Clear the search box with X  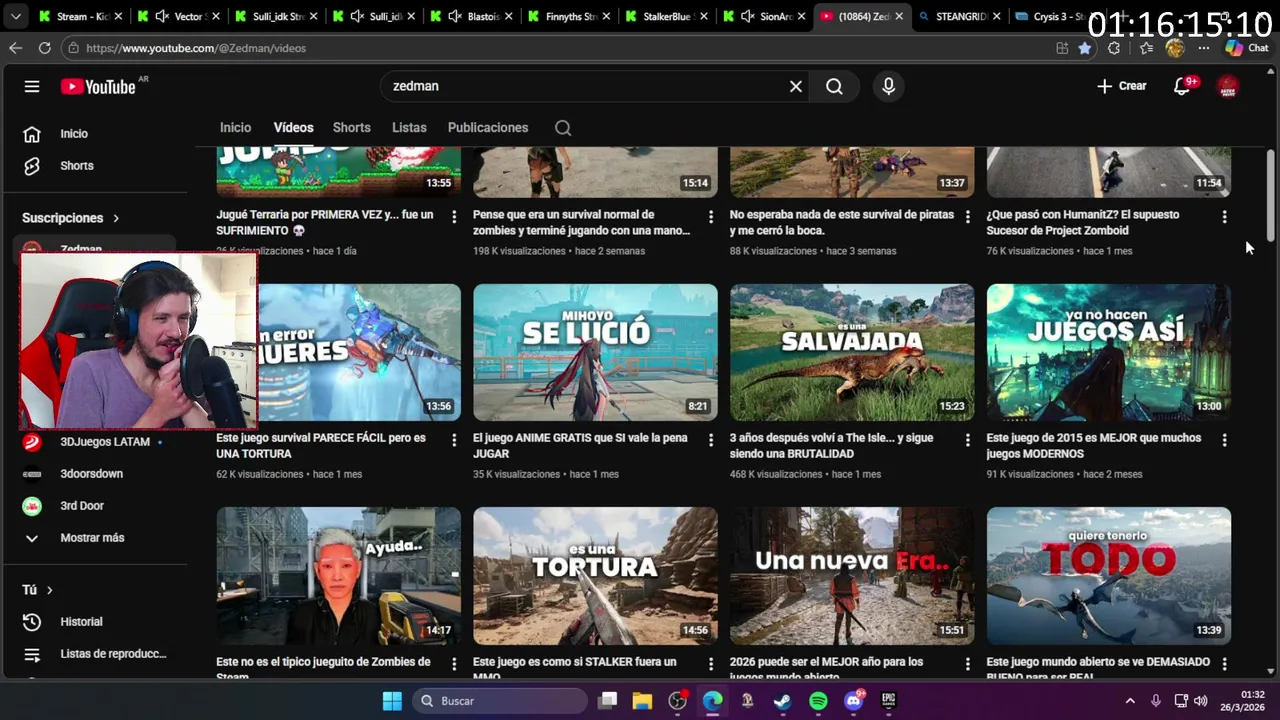(796, 86)
